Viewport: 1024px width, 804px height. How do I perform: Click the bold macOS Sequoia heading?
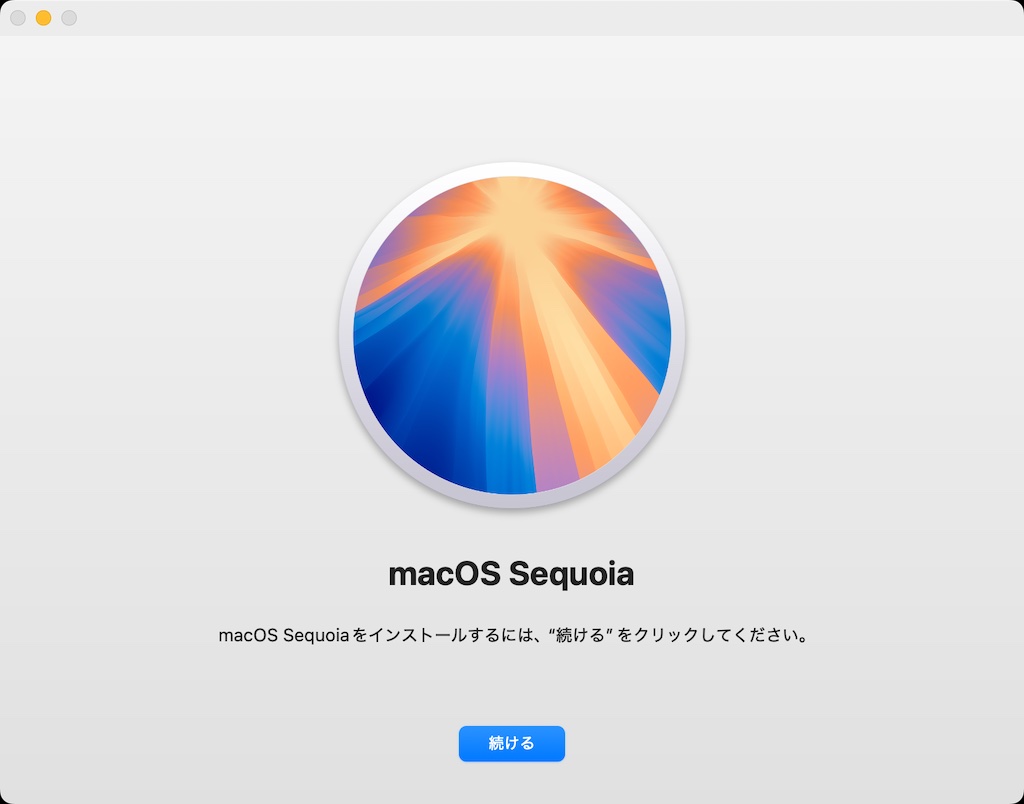511,574
